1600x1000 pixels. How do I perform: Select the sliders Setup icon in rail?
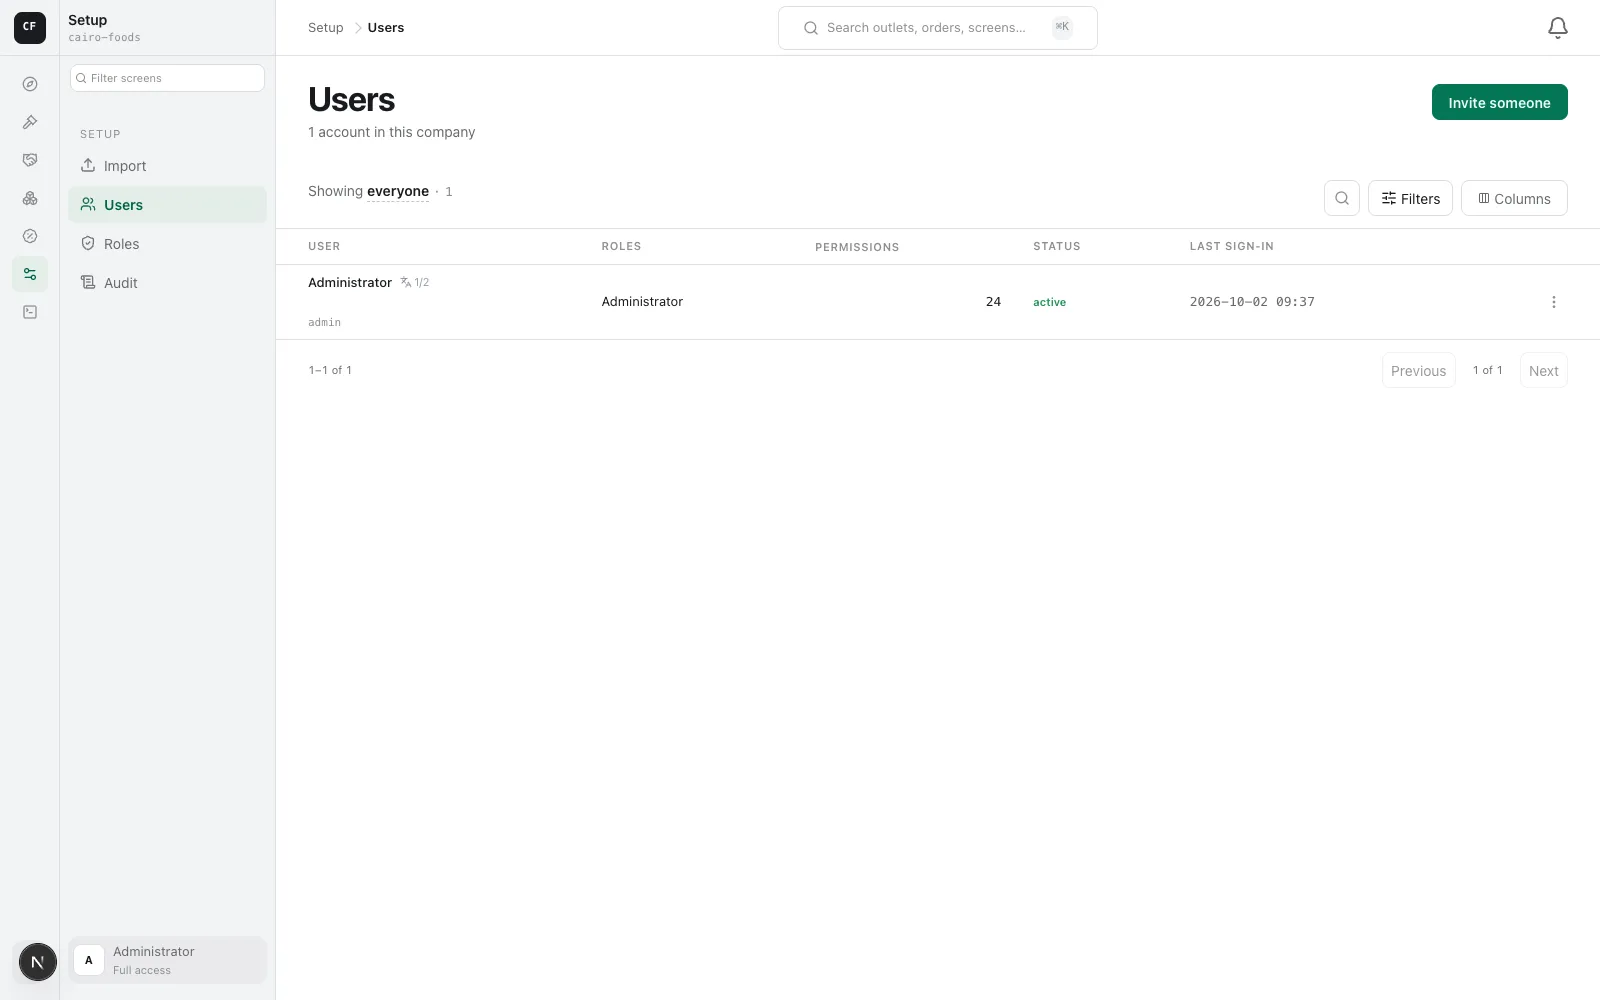tap(30, 274)
